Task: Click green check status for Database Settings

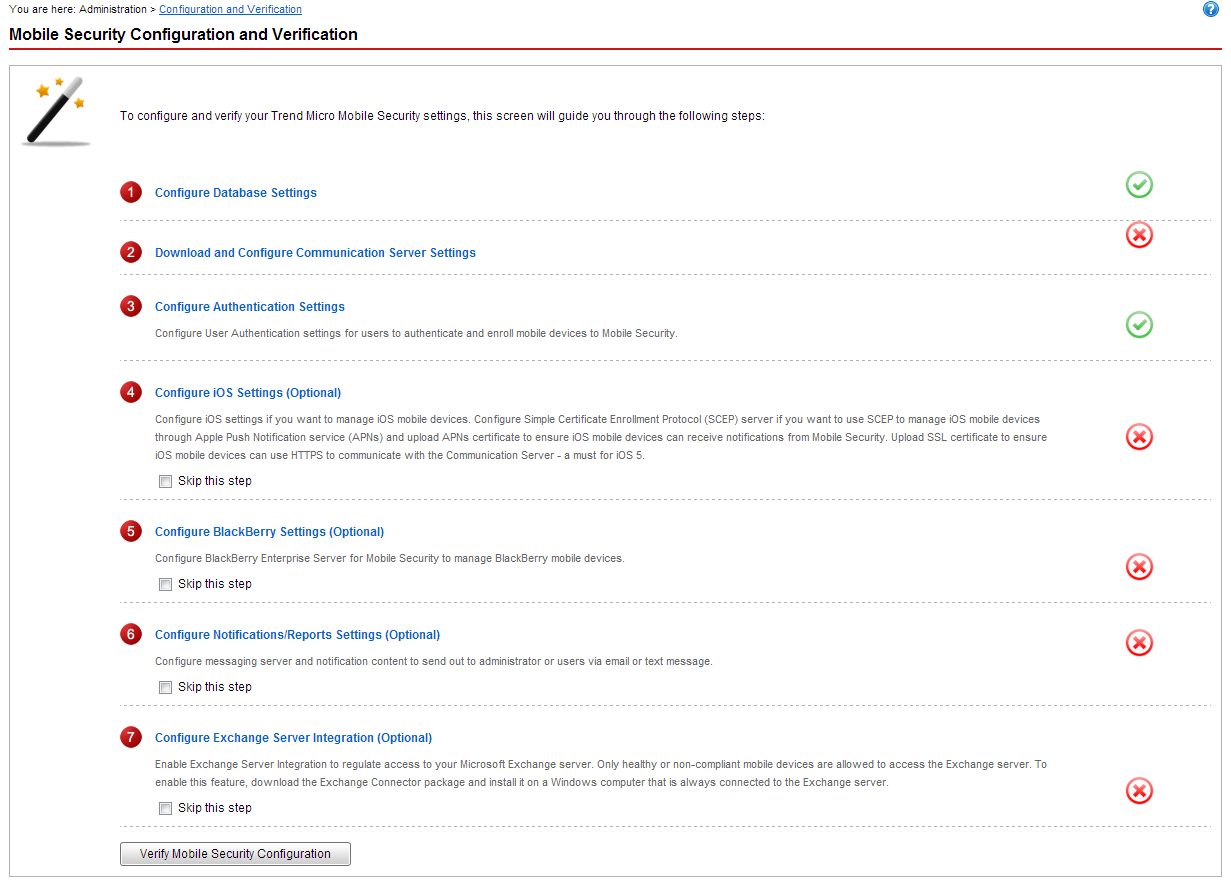Action: click(1139, 185)
